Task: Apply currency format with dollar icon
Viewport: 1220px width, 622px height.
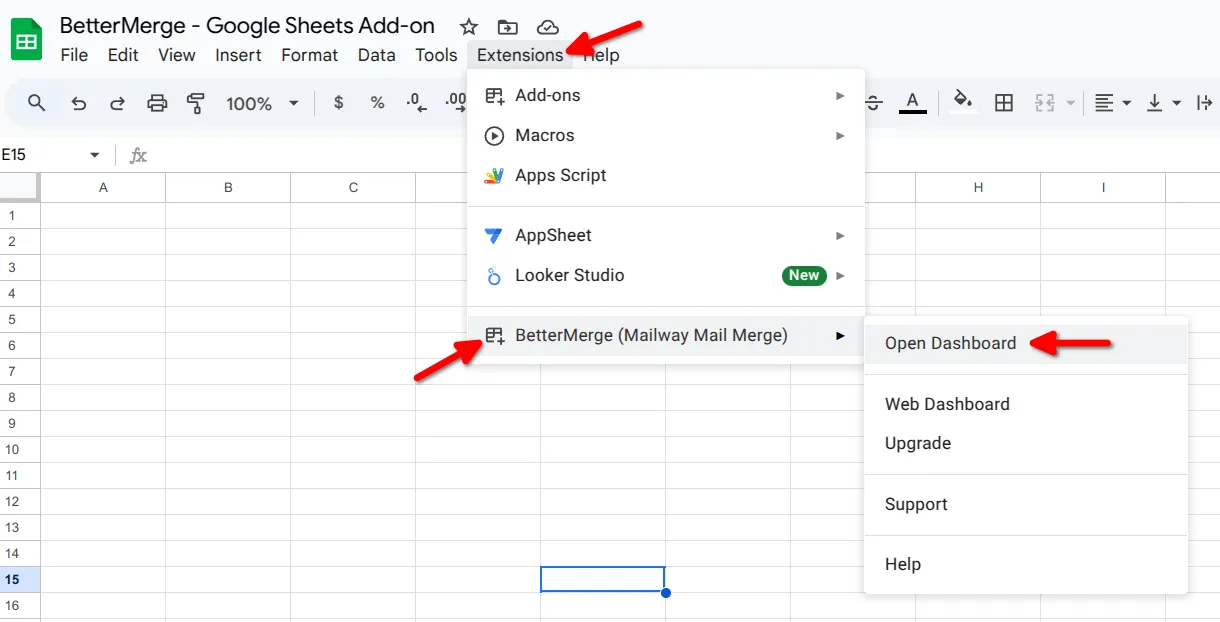Action: coord(338,102)
